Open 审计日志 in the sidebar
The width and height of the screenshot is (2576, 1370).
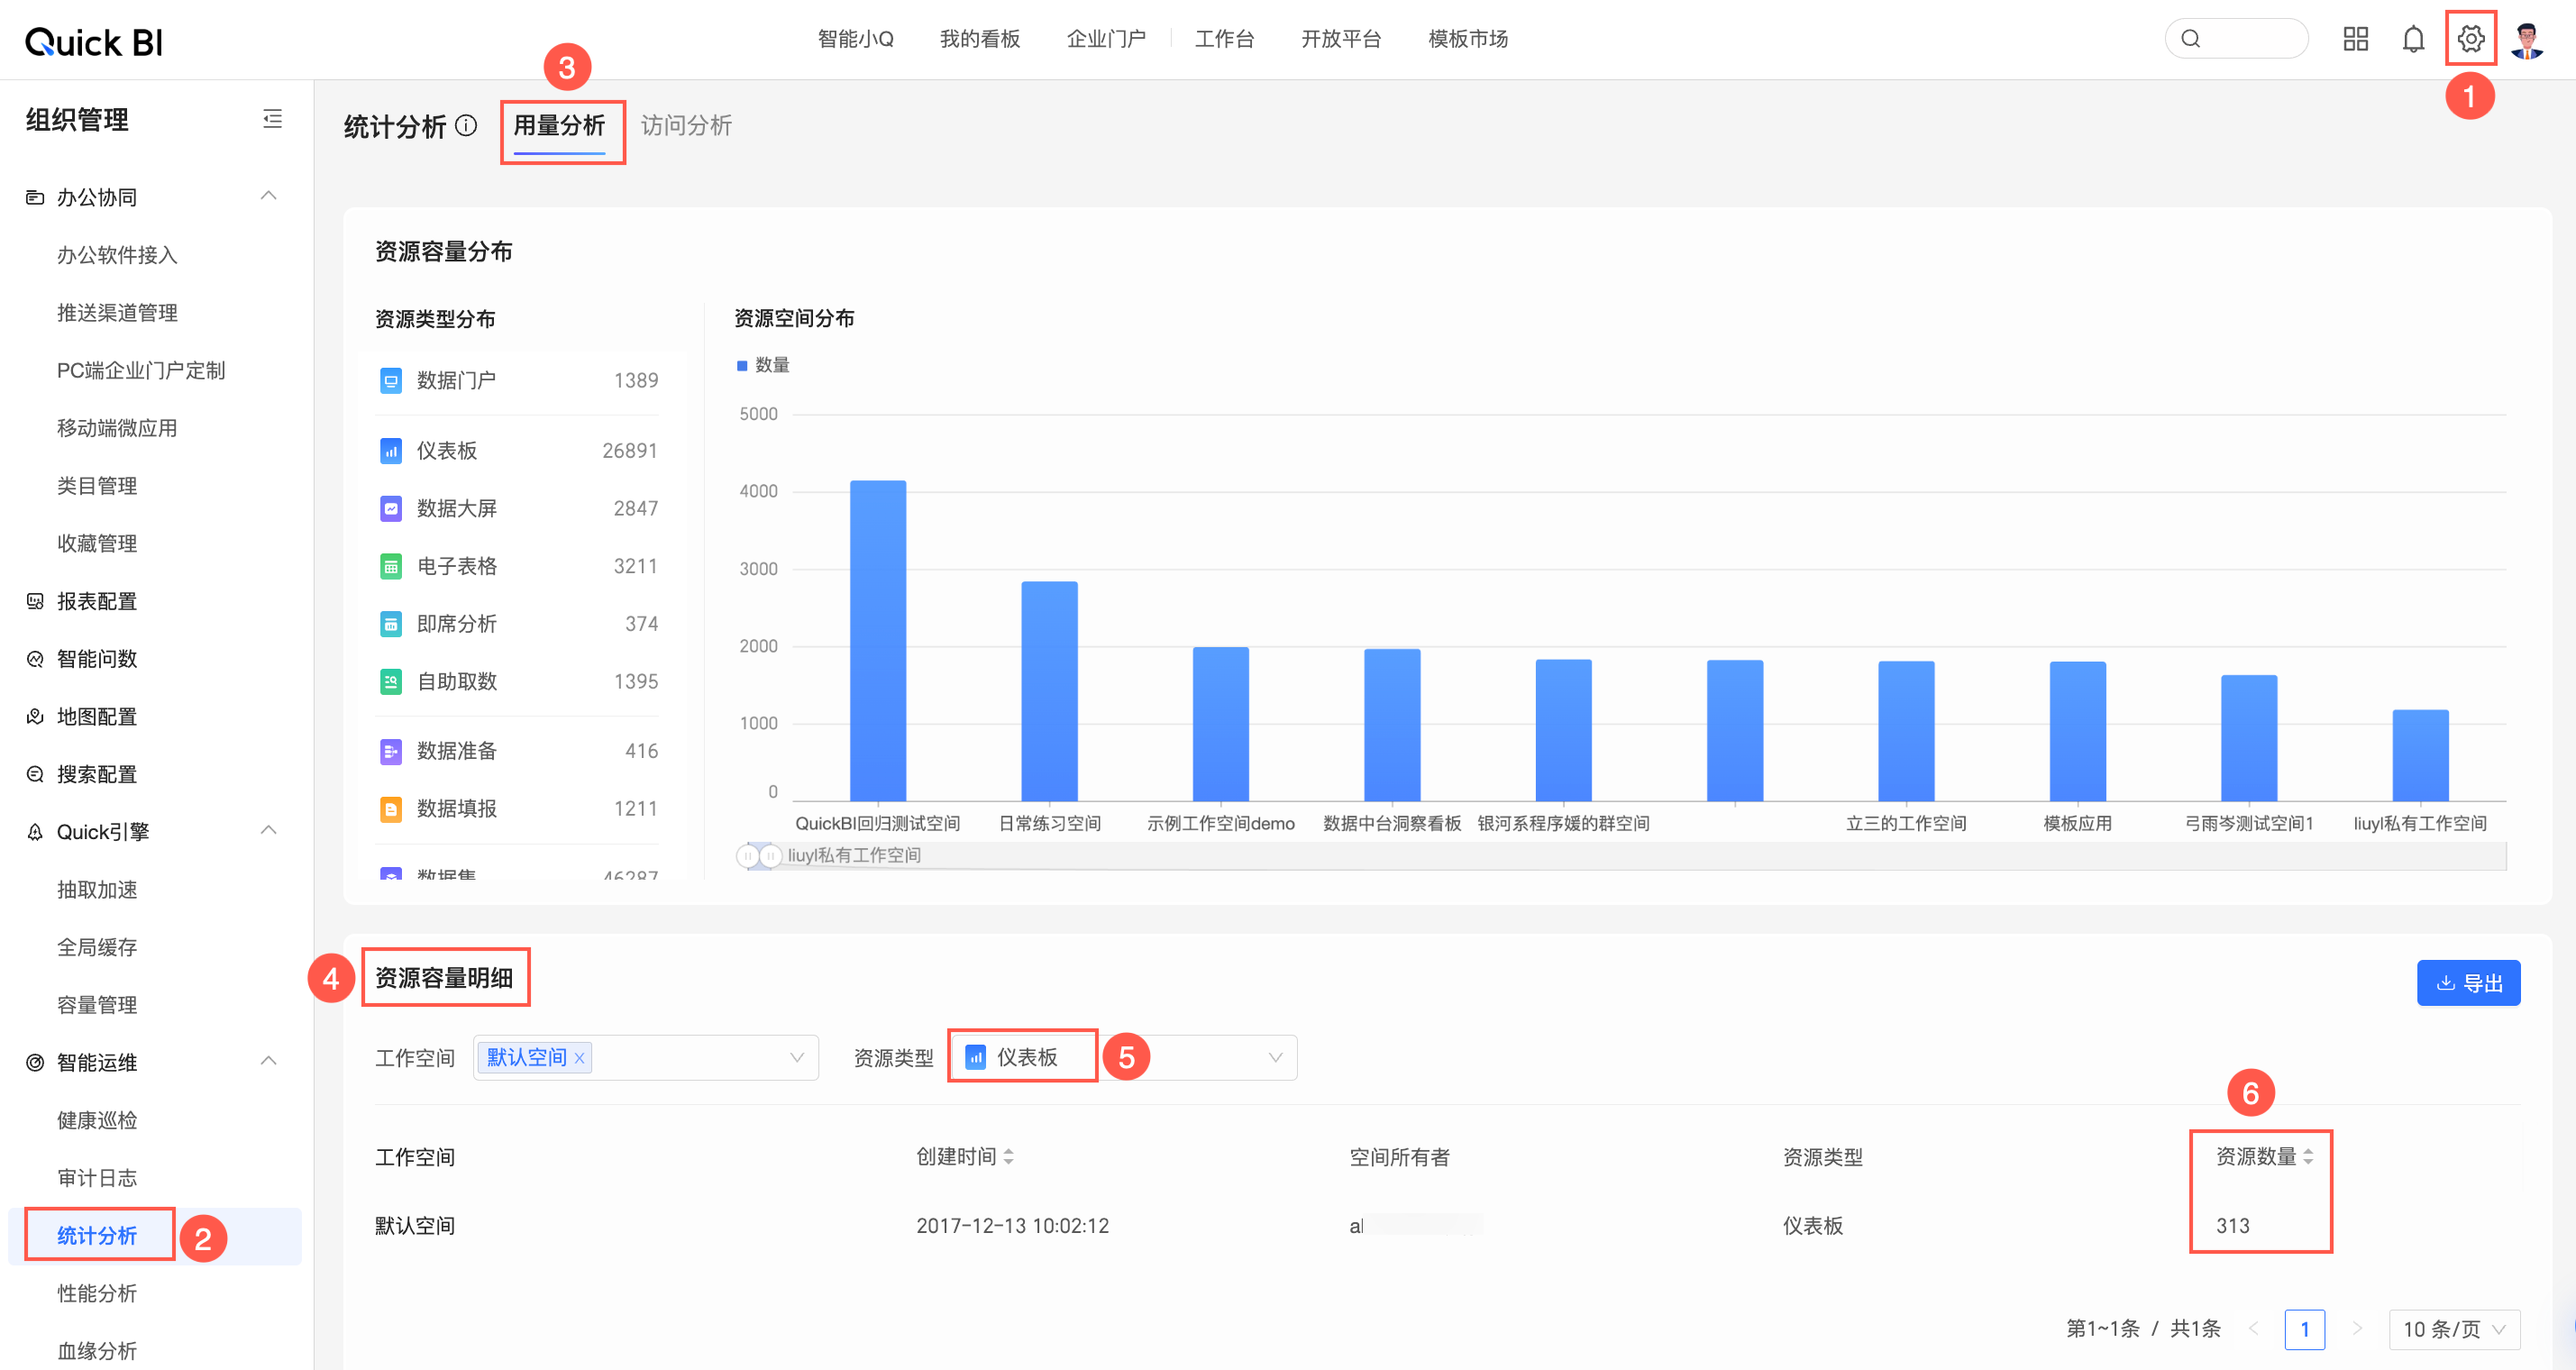(97, 1178)
